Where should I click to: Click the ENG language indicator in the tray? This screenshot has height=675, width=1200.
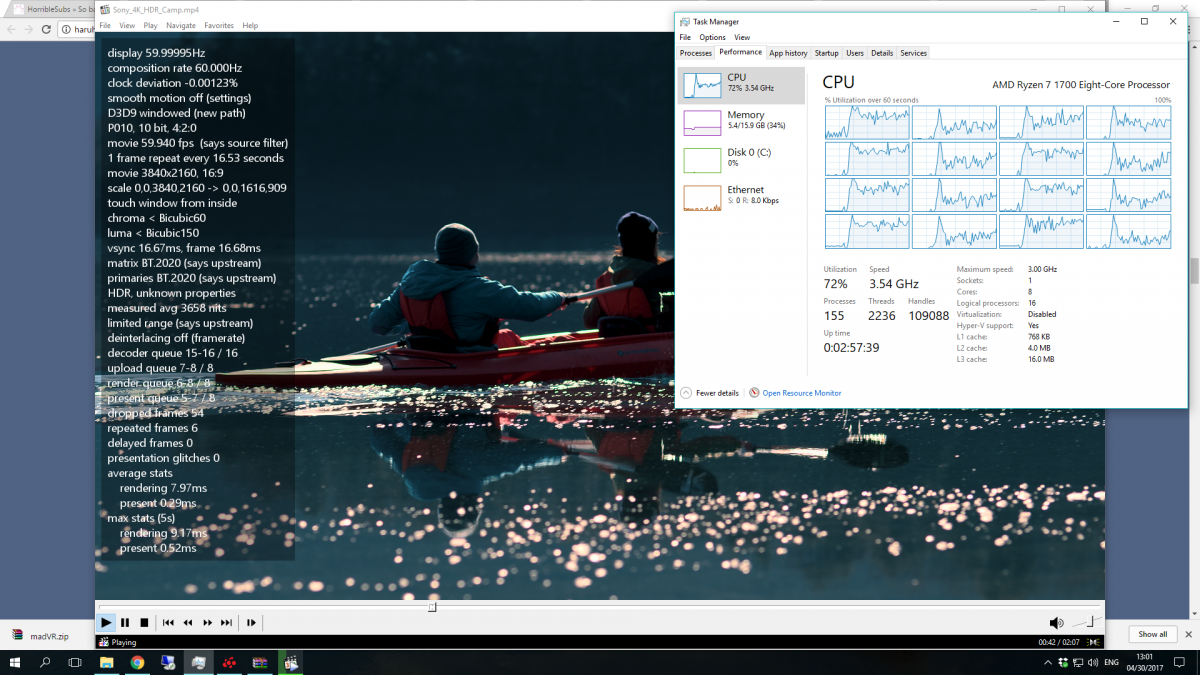pos(1111,663)
